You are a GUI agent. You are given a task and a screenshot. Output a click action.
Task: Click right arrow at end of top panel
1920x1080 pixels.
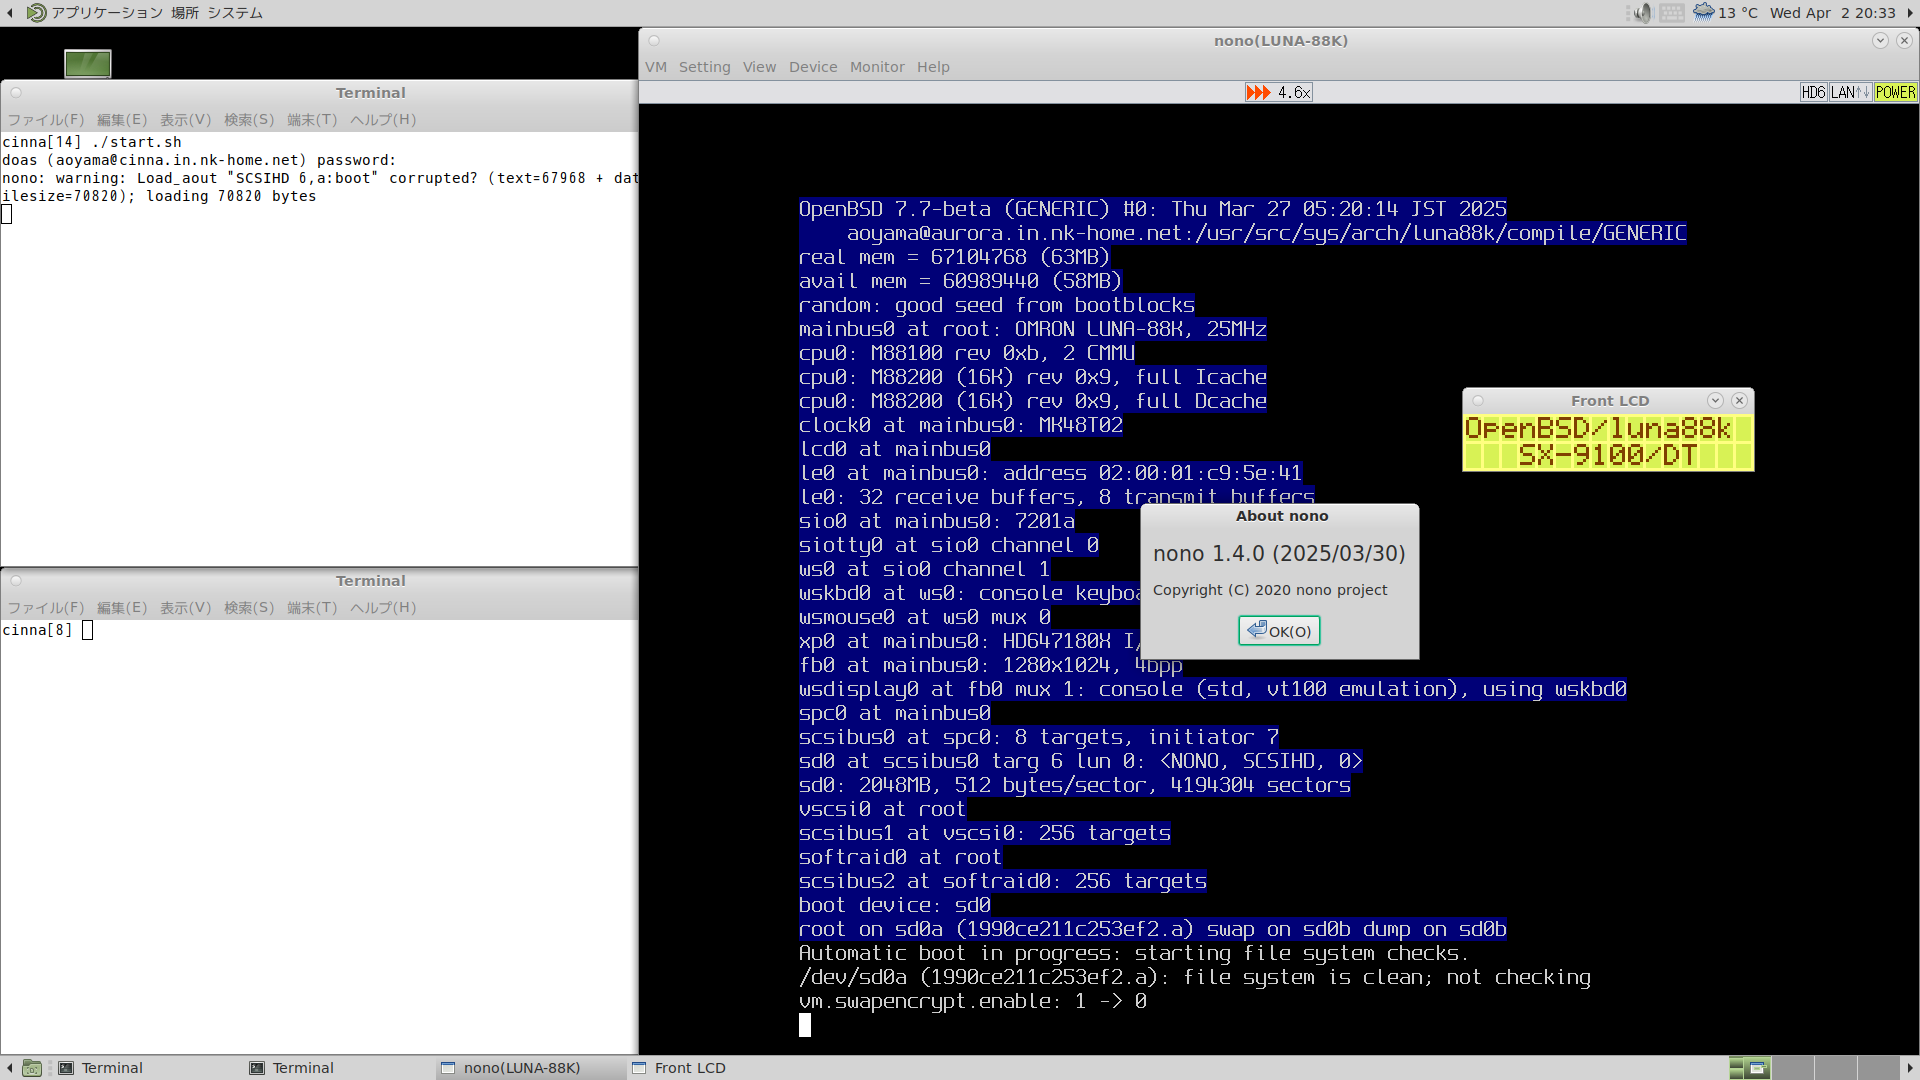pos(1910,13)
